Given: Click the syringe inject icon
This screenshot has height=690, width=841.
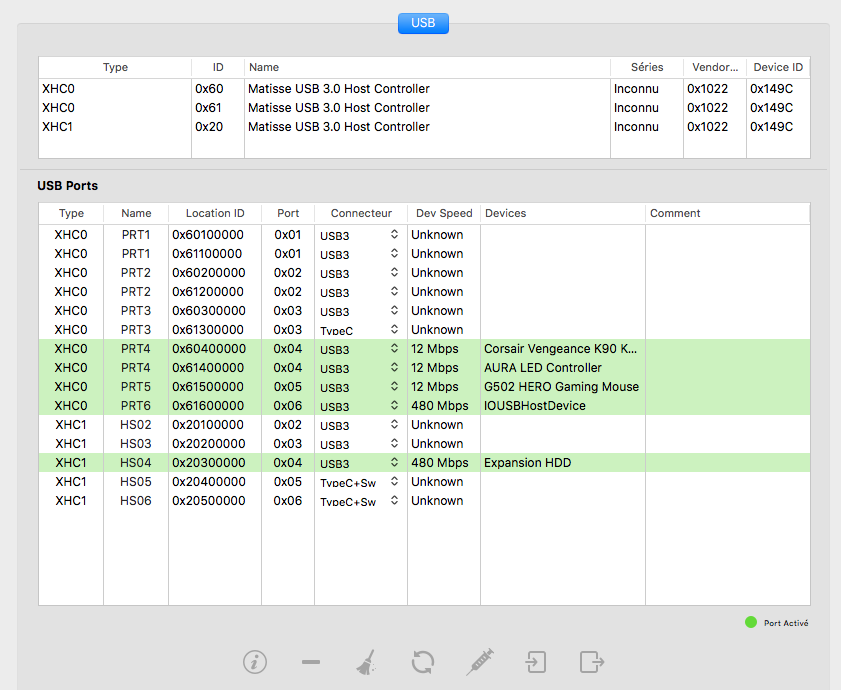Looking at the screenshot, I should point(480,662).
